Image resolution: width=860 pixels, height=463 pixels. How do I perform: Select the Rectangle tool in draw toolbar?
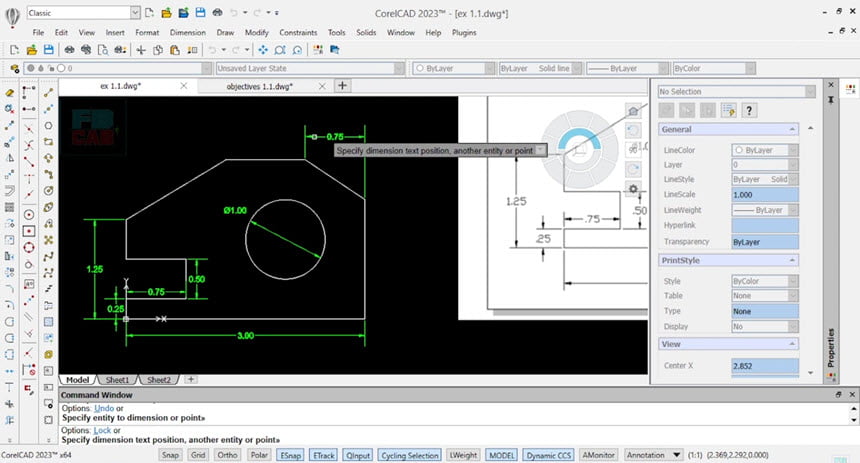[48, 142]
